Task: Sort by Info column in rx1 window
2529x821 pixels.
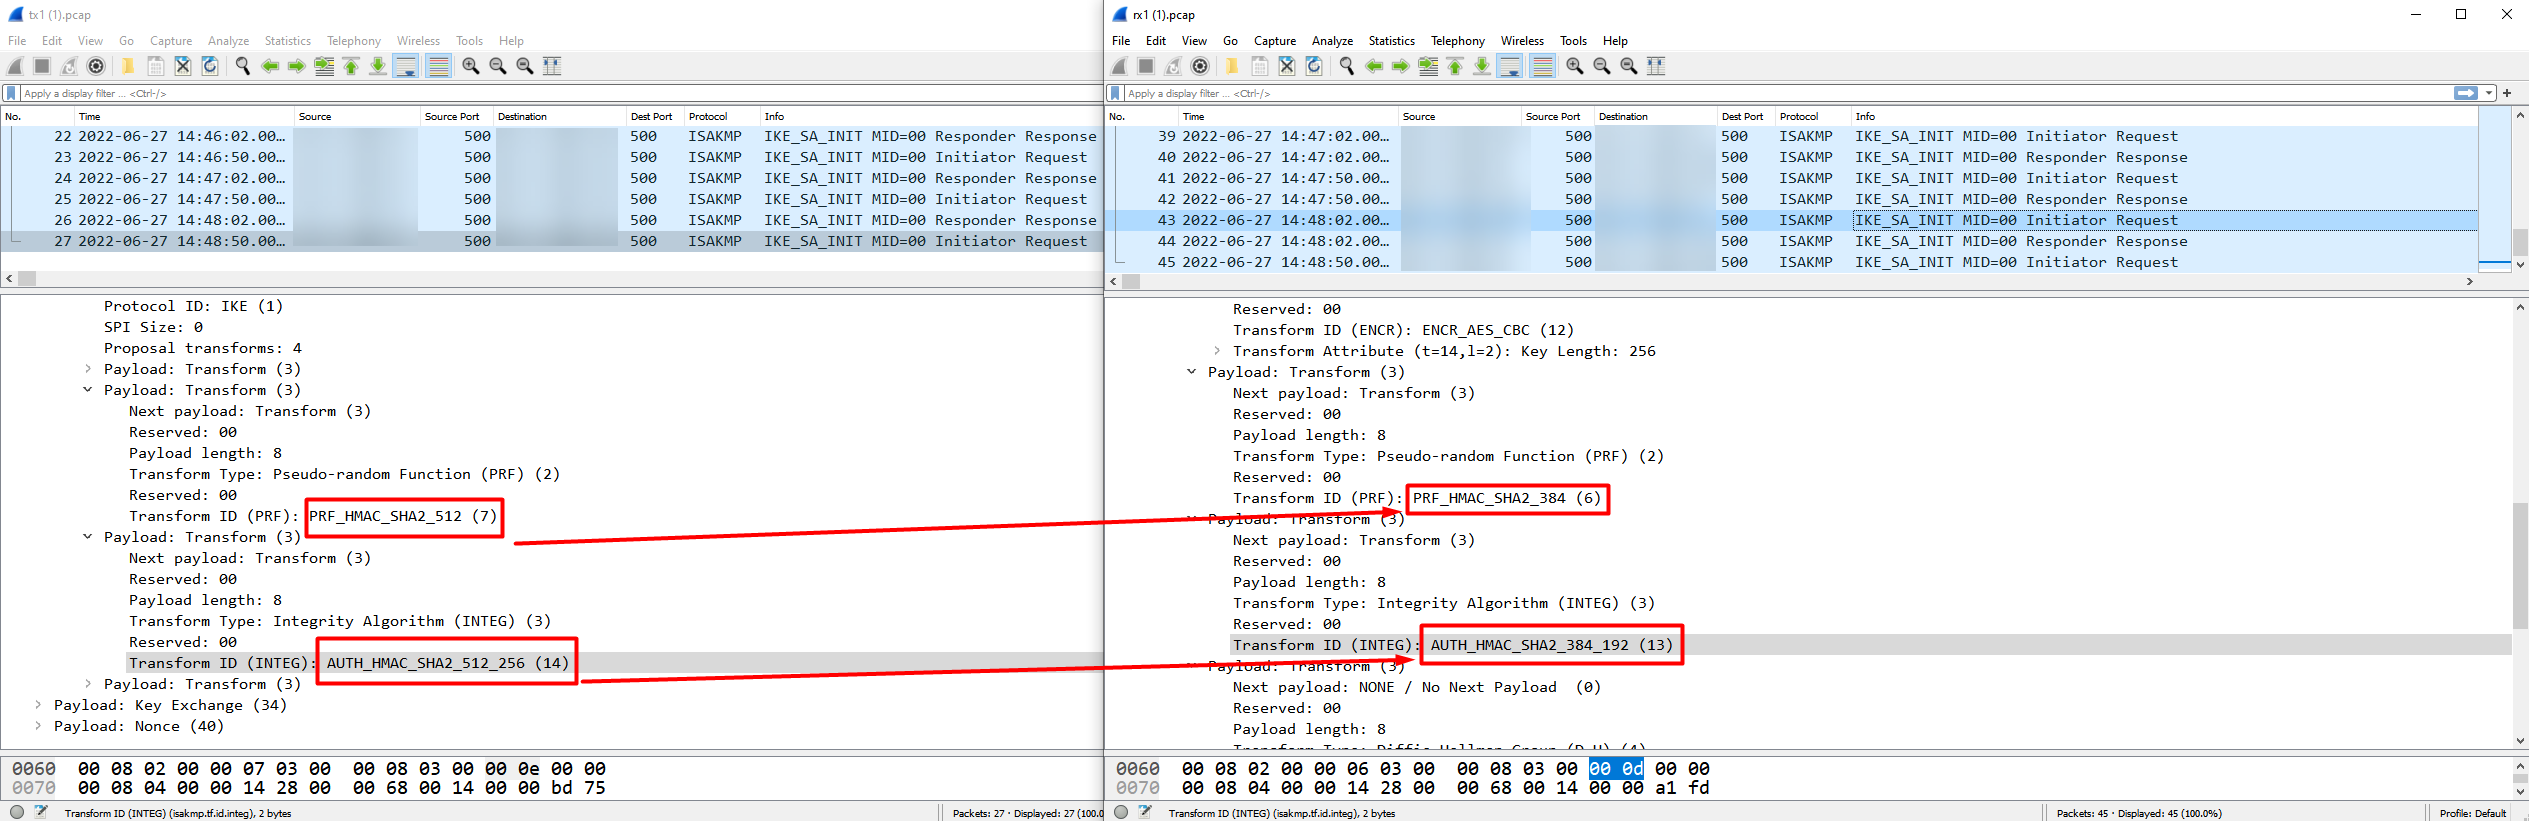Action: click(2164, 116)
